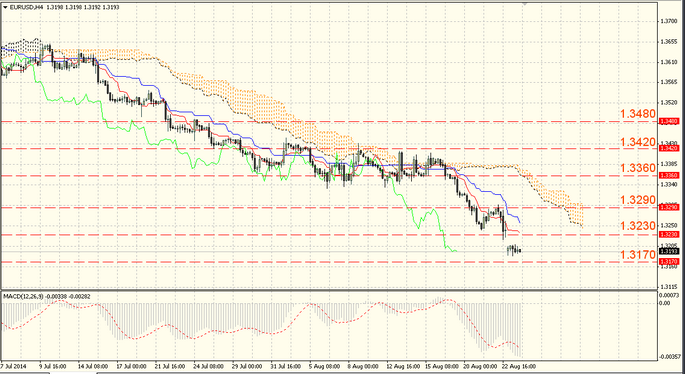Click the large orange 1.3480 level label
The width and height of the screenshot is (685, 374).
(x=638, y=114)
